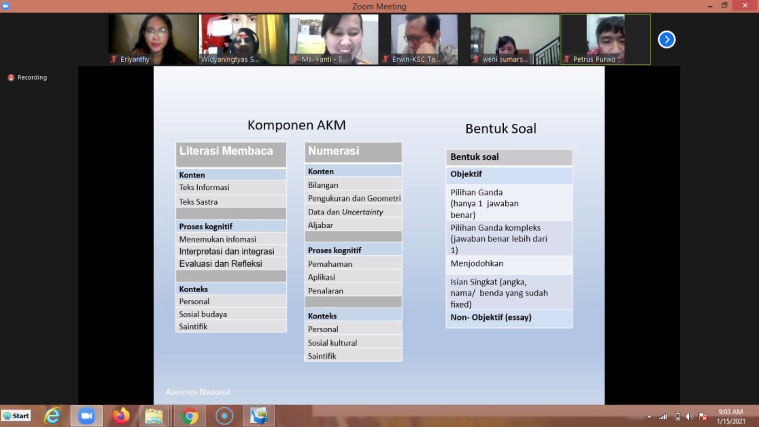Viewport: 759px width, 427px height.
Task: Show next participants with the blue arrow
Action: (666, 40)
